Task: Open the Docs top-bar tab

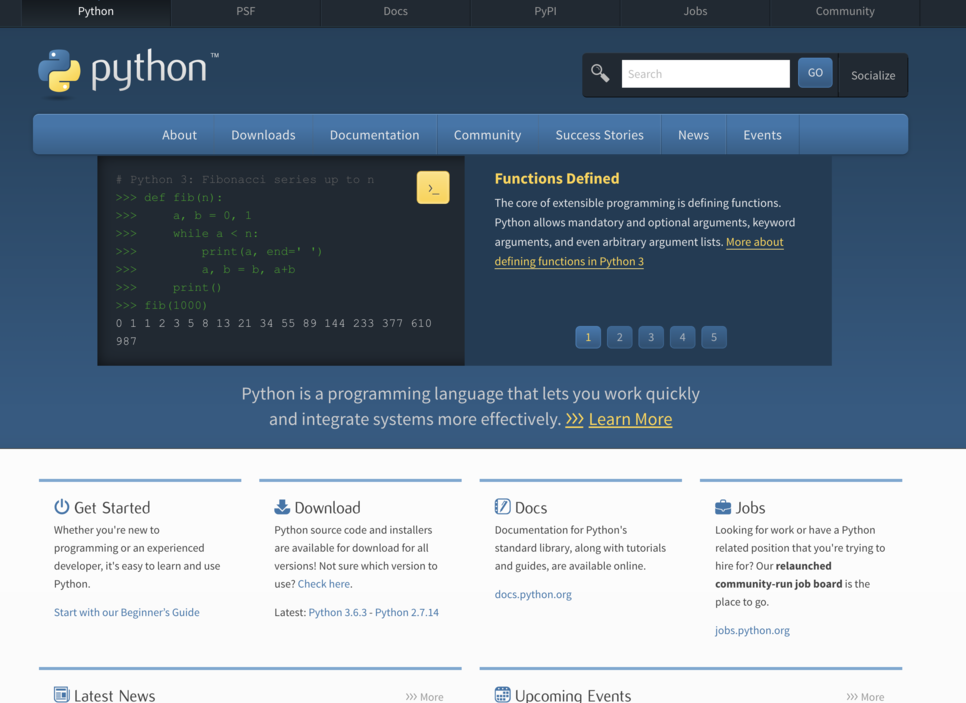Action: (x=395, y=11)
